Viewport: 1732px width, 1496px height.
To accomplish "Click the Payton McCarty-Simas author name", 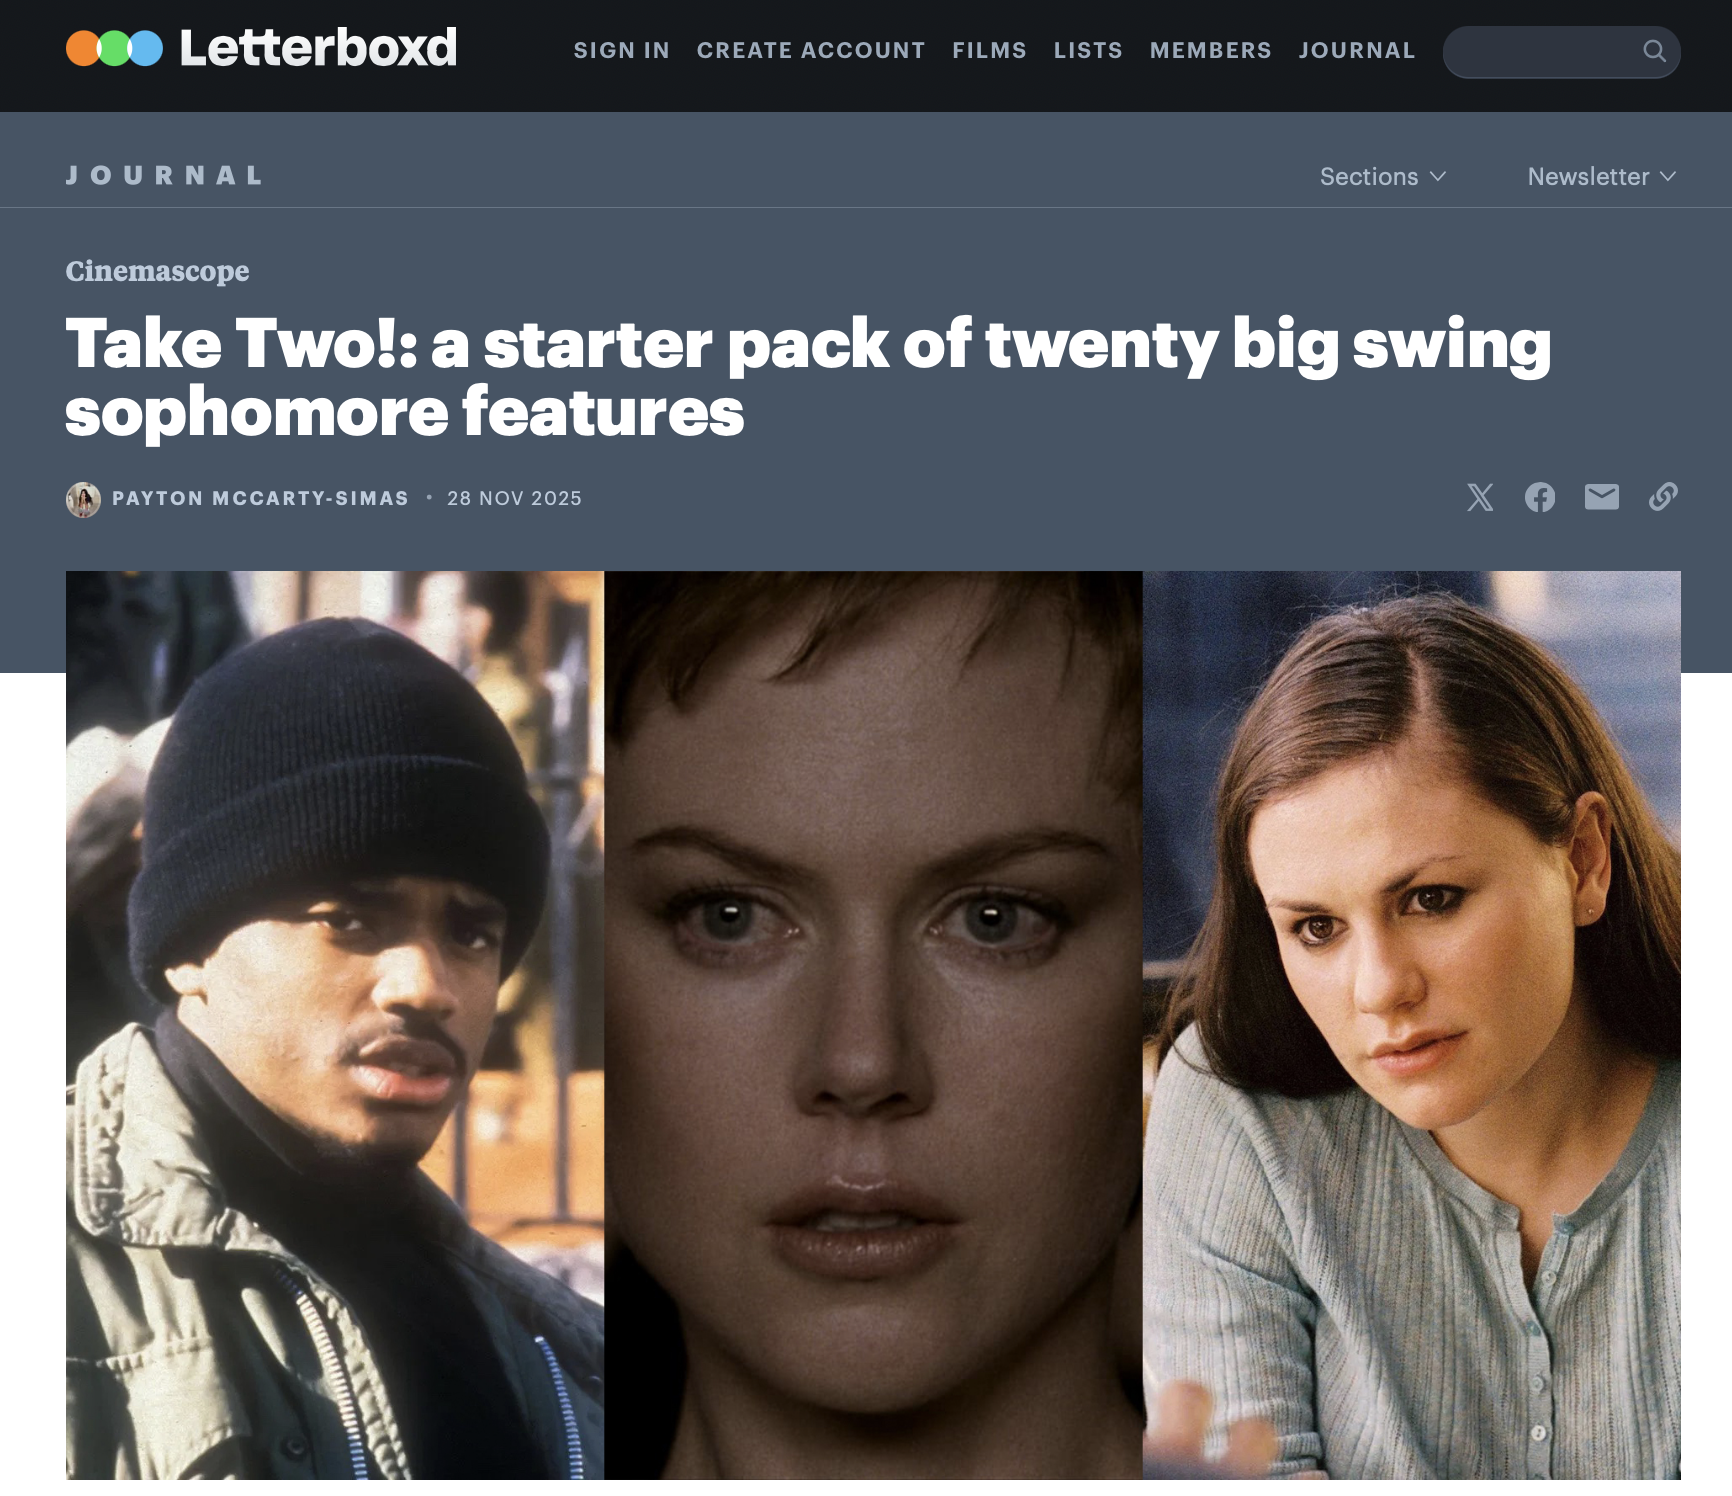I will [x=260, y=498].
